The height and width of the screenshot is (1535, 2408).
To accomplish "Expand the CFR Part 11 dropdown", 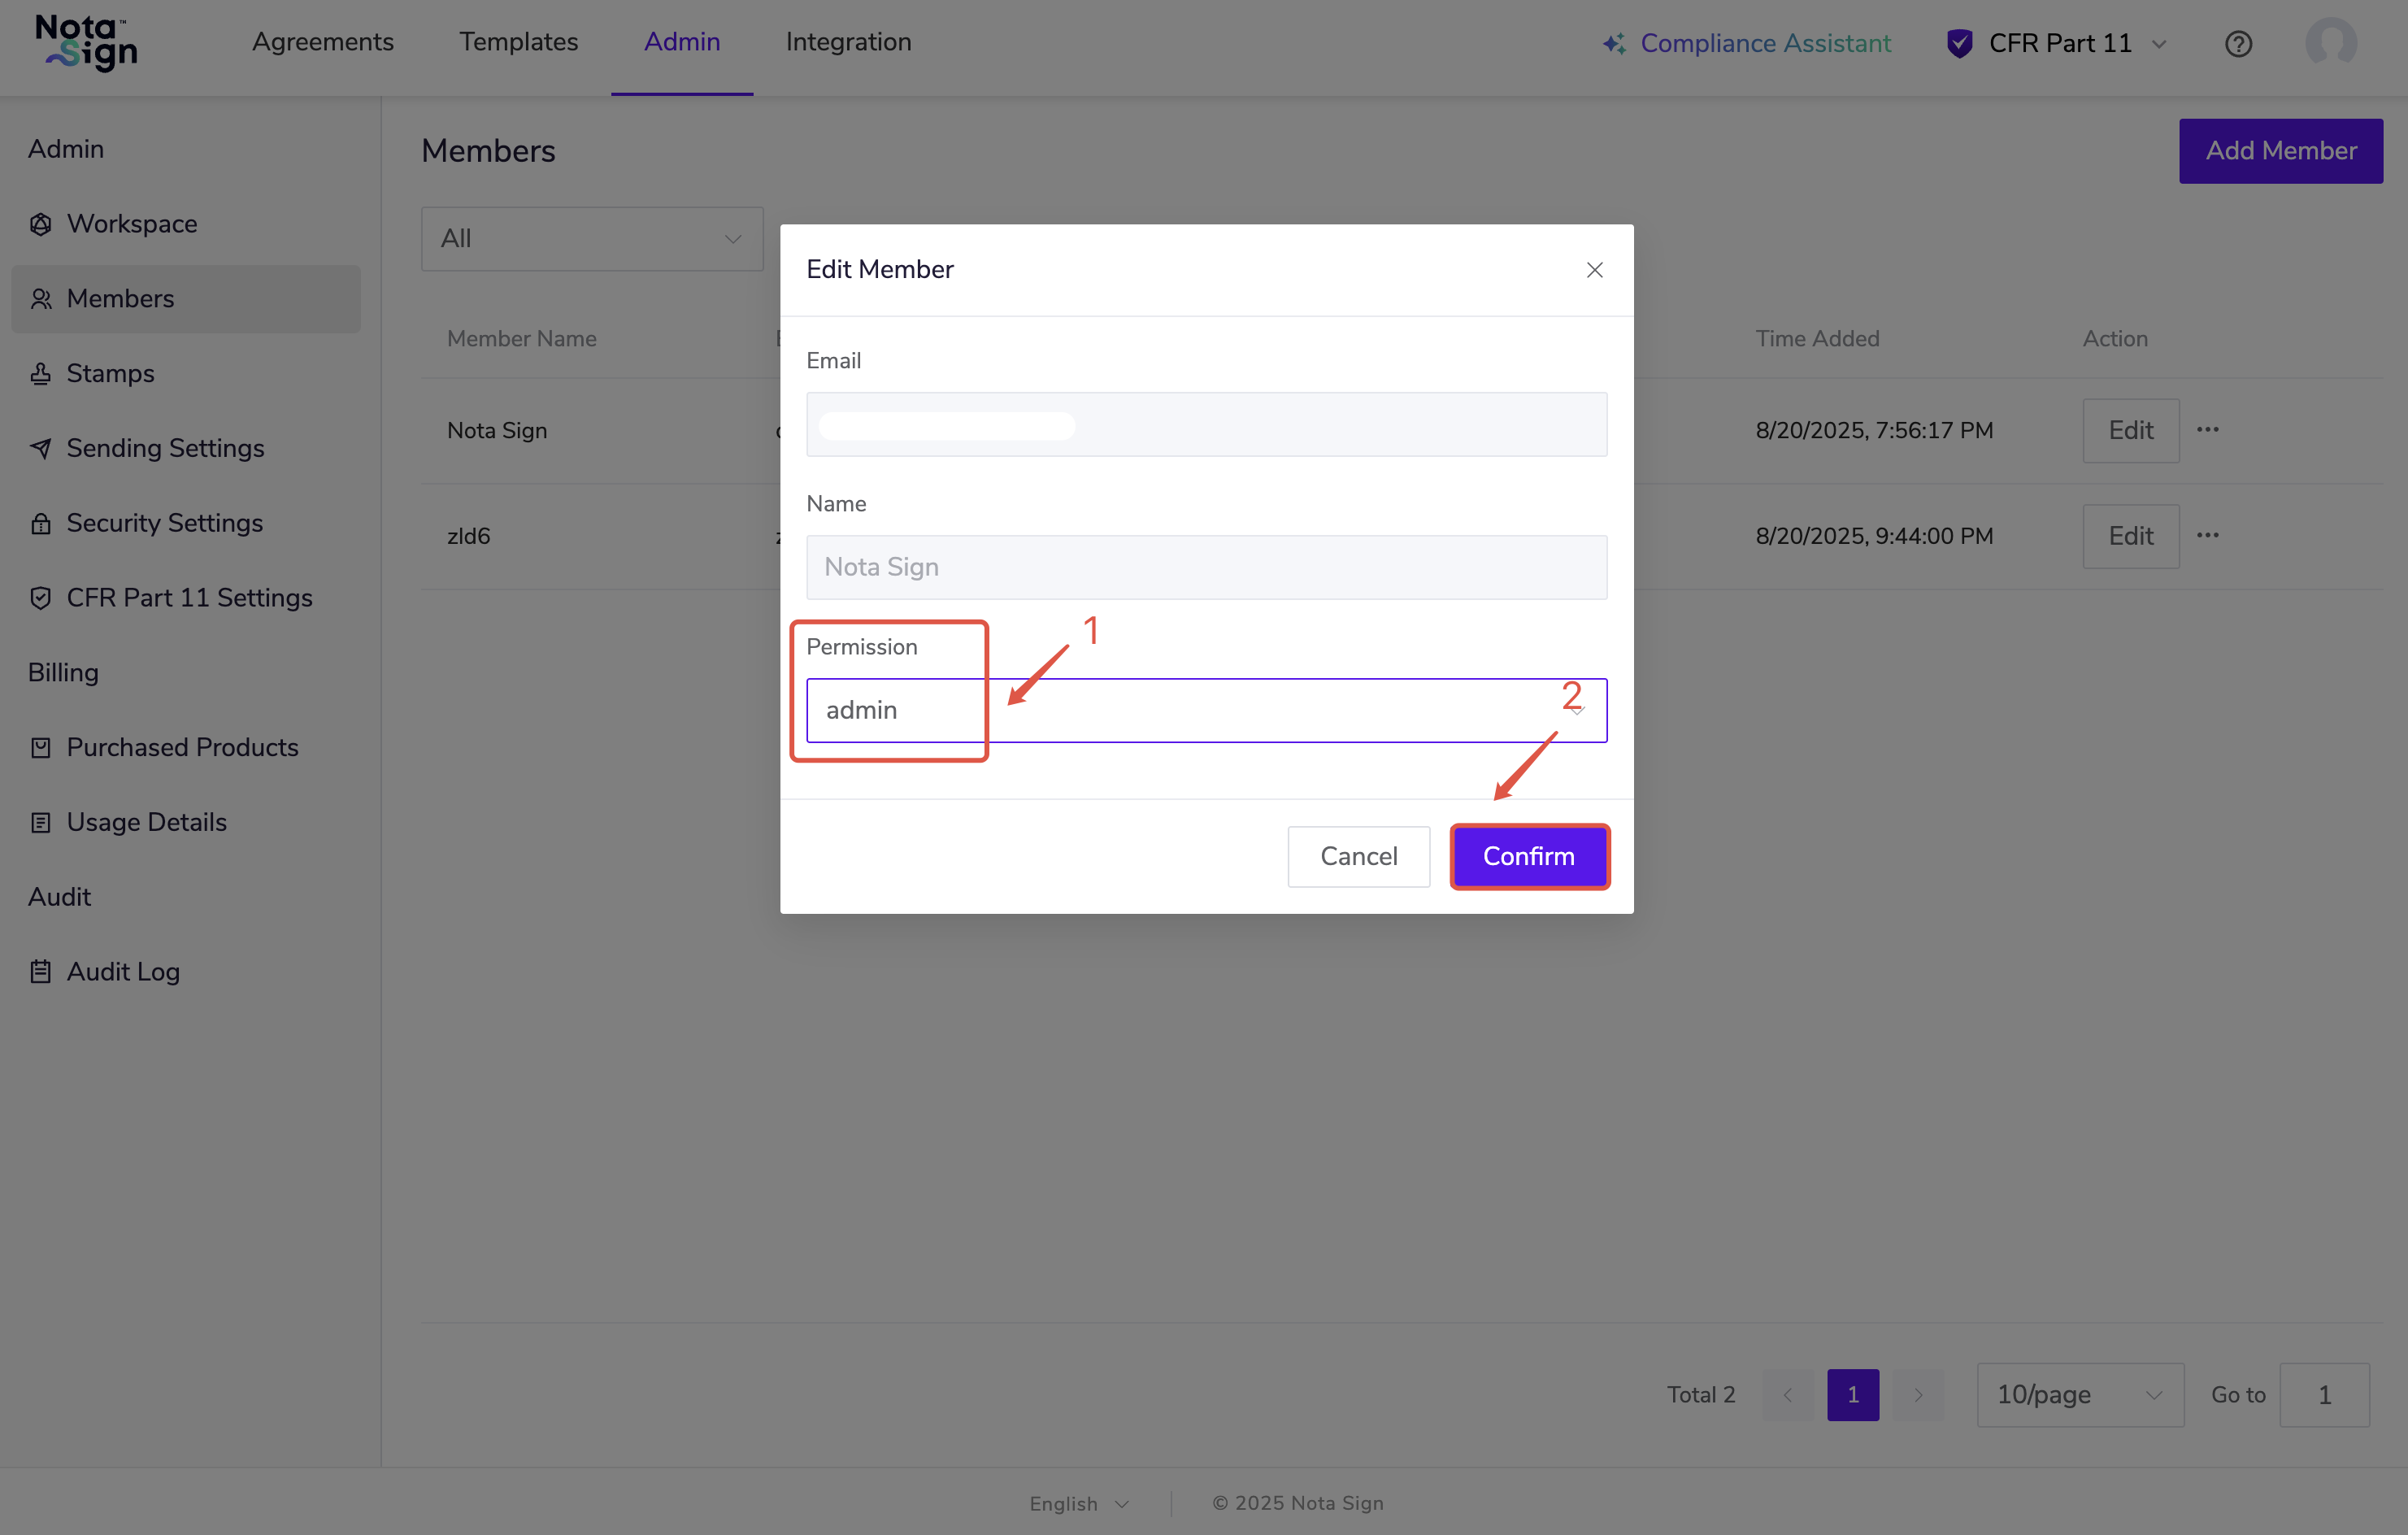I will [2058, 43].
